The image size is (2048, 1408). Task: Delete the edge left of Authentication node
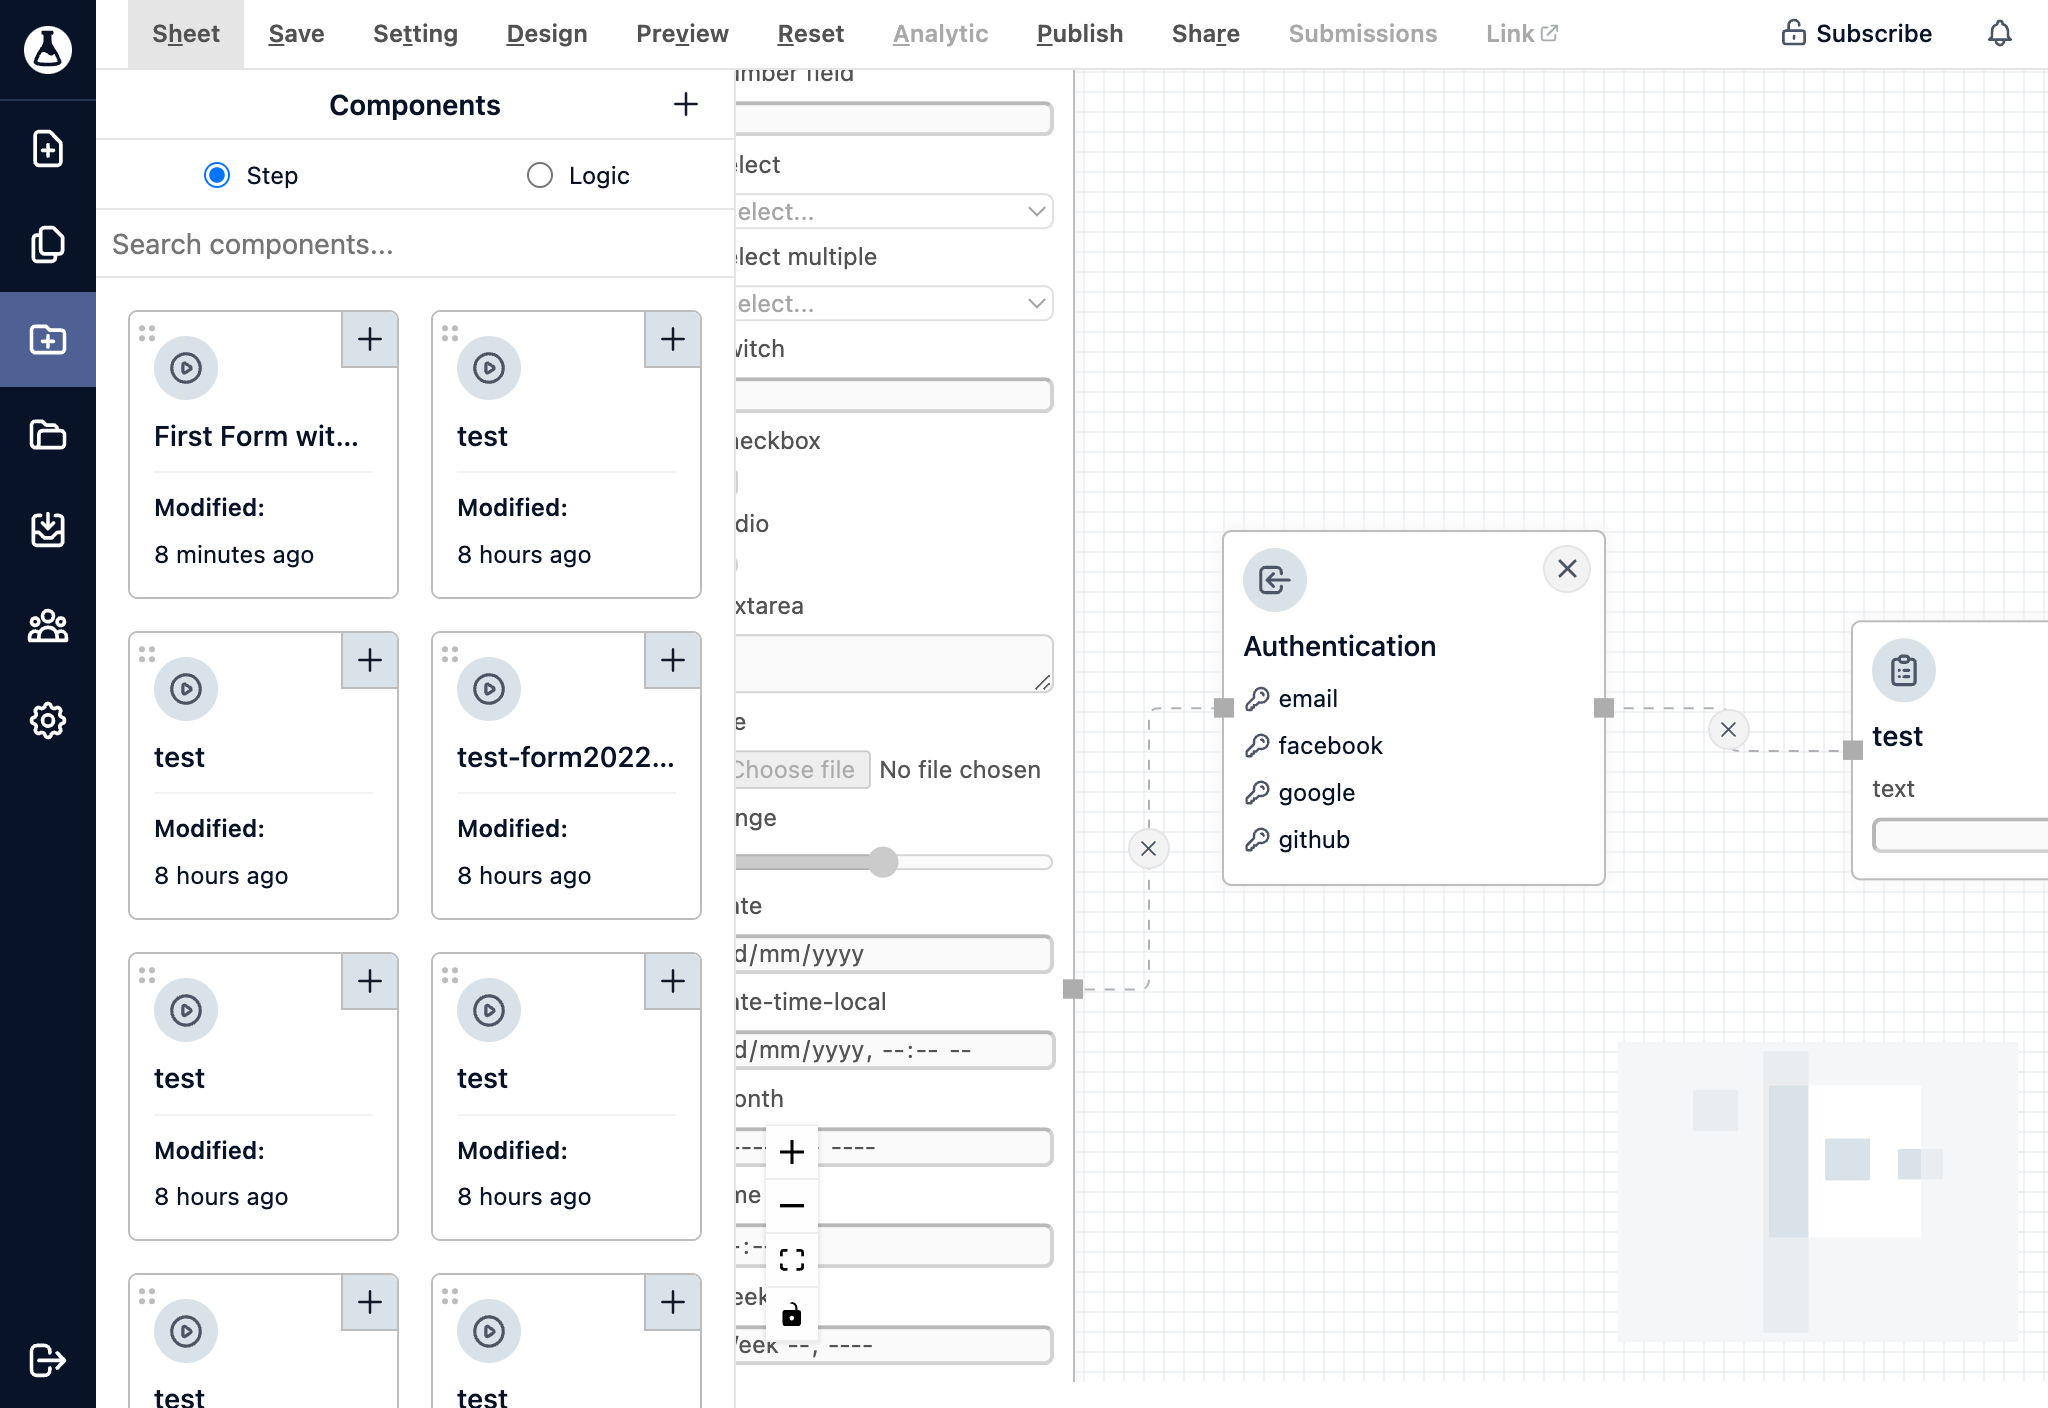coord(1148,849)
